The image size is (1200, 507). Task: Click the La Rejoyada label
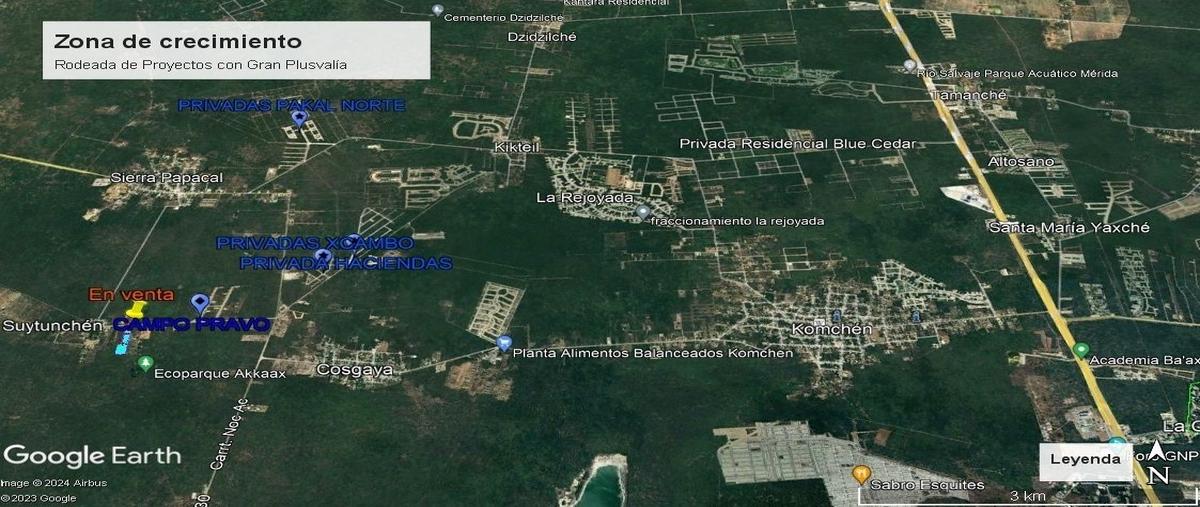[x=585, y=197]
